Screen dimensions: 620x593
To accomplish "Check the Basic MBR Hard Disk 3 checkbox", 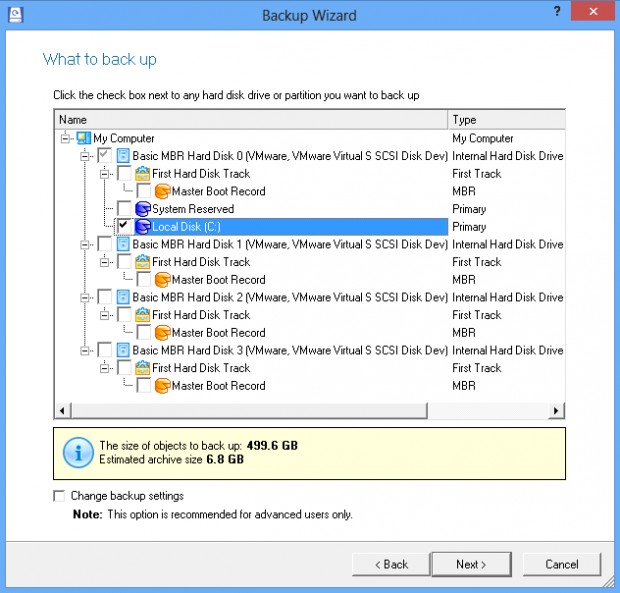I will click(104, 350).
